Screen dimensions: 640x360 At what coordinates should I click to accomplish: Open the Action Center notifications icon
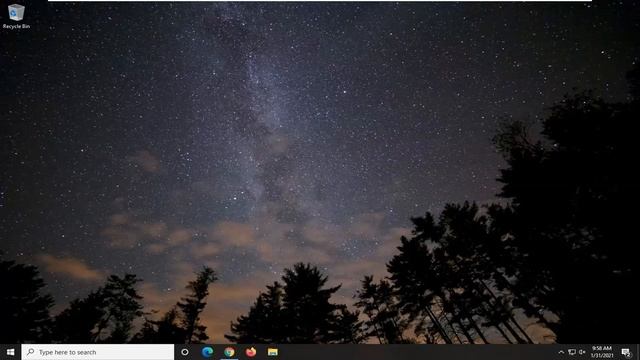(x=626, y=352)
